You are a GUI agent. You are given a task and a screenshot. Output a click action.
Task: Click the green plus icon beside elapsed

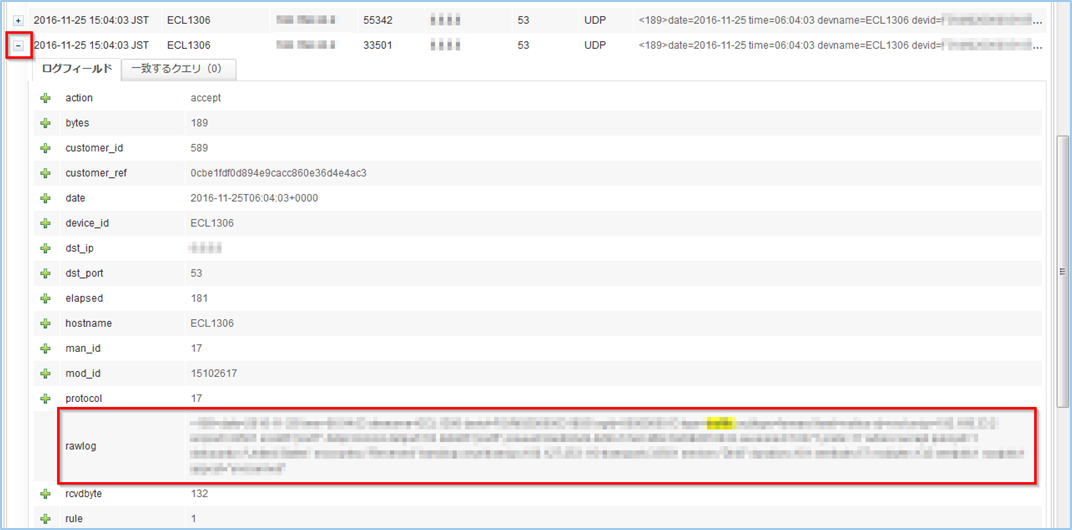click(x=46, y=298)
